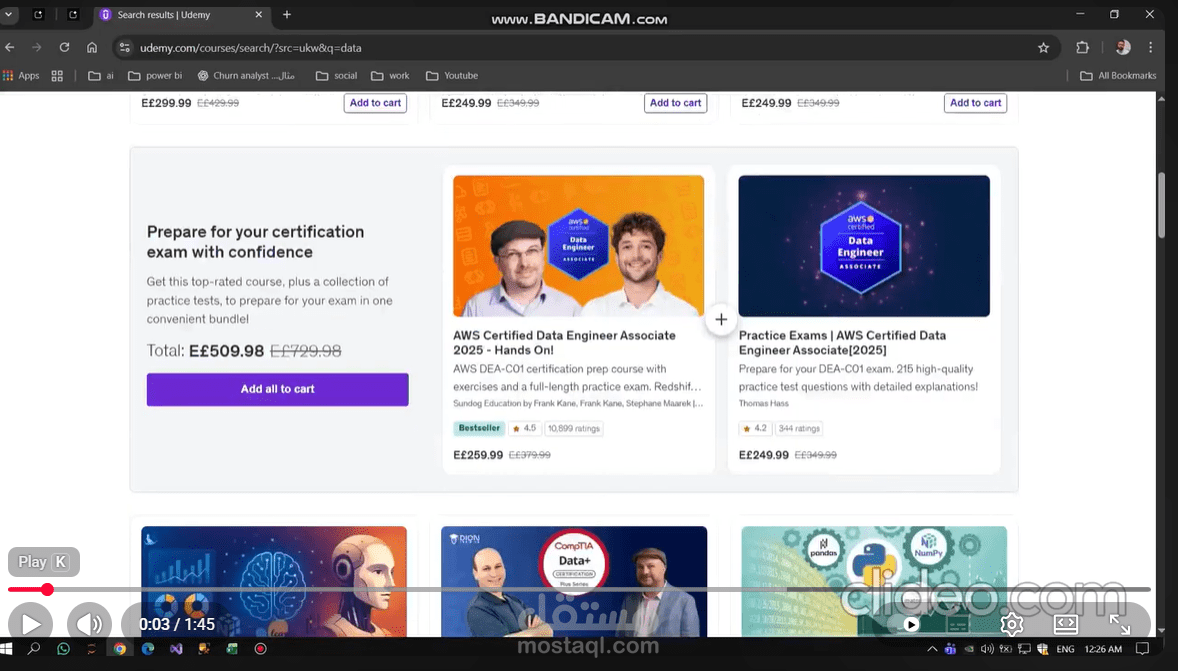The width and height of the screenshot is (1178, 671).
Task: Open the Apps shortcut in bookmarks bar
Action: 21,75
